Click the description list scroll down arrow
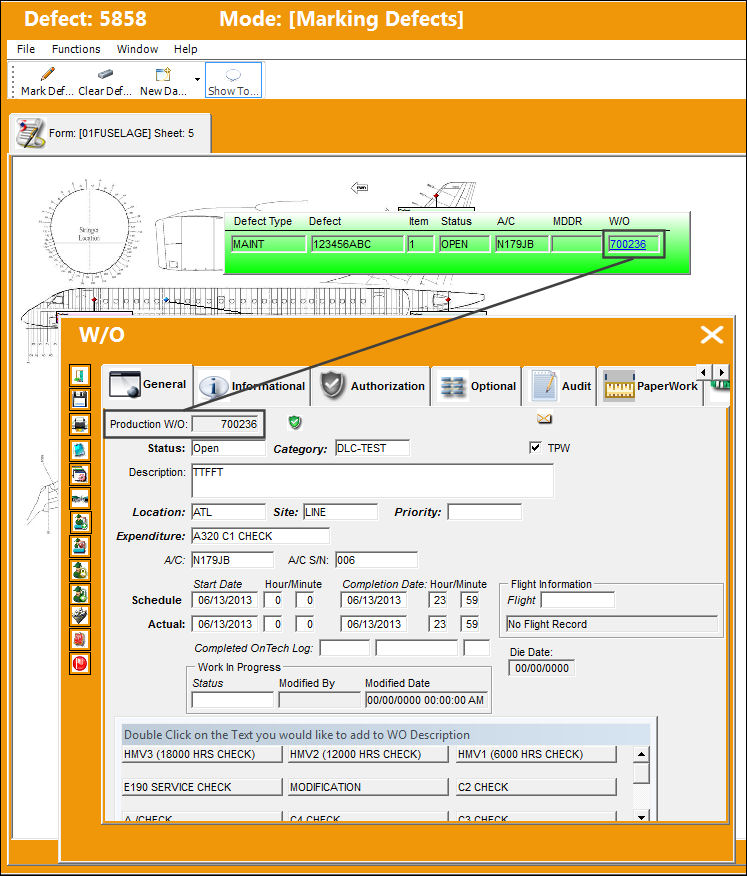Image resolution: width=747 pixels, height=876 pixels. tap(641, 816)
